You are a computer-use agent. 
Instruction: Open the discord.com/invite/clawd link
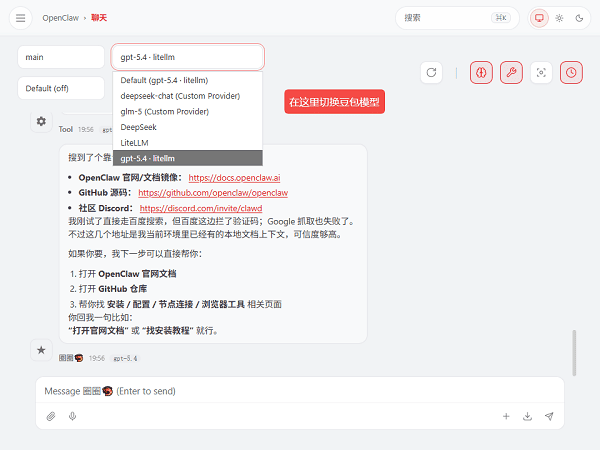tap(201, 208)
